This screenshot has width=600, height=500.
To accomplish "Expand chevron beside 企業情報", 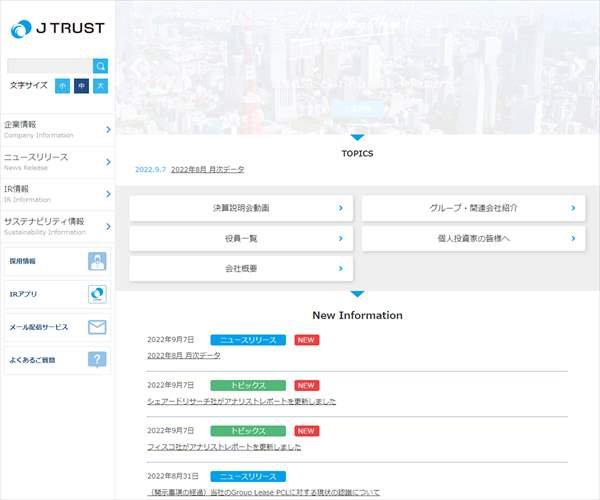I will point(108,130).
